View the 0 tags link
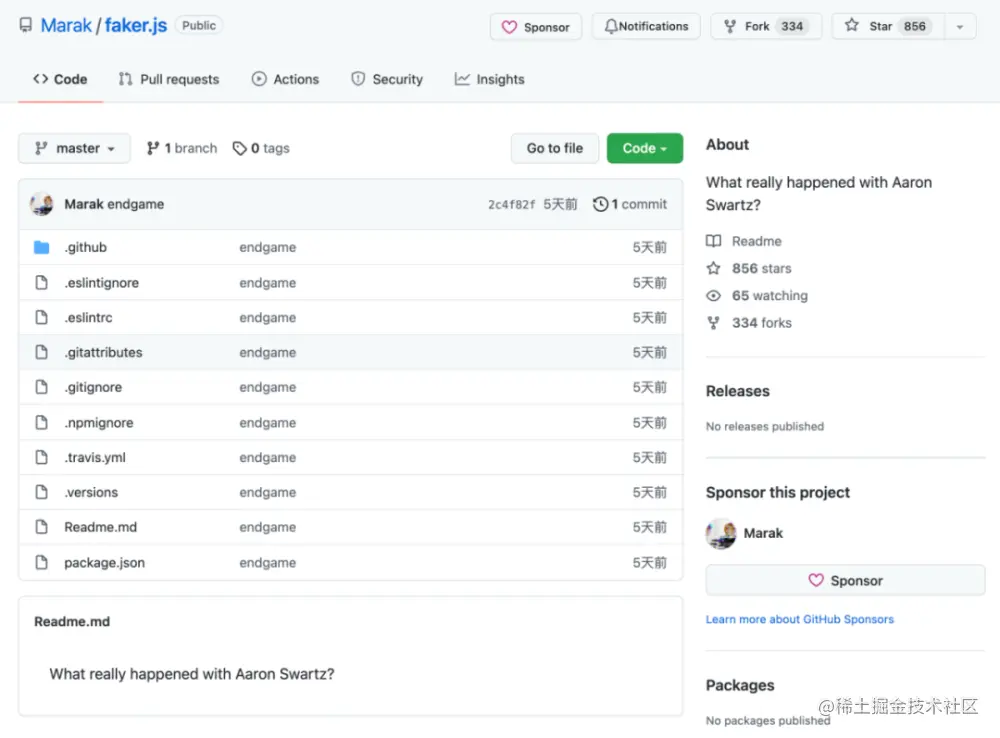 [x=261, y=148]
